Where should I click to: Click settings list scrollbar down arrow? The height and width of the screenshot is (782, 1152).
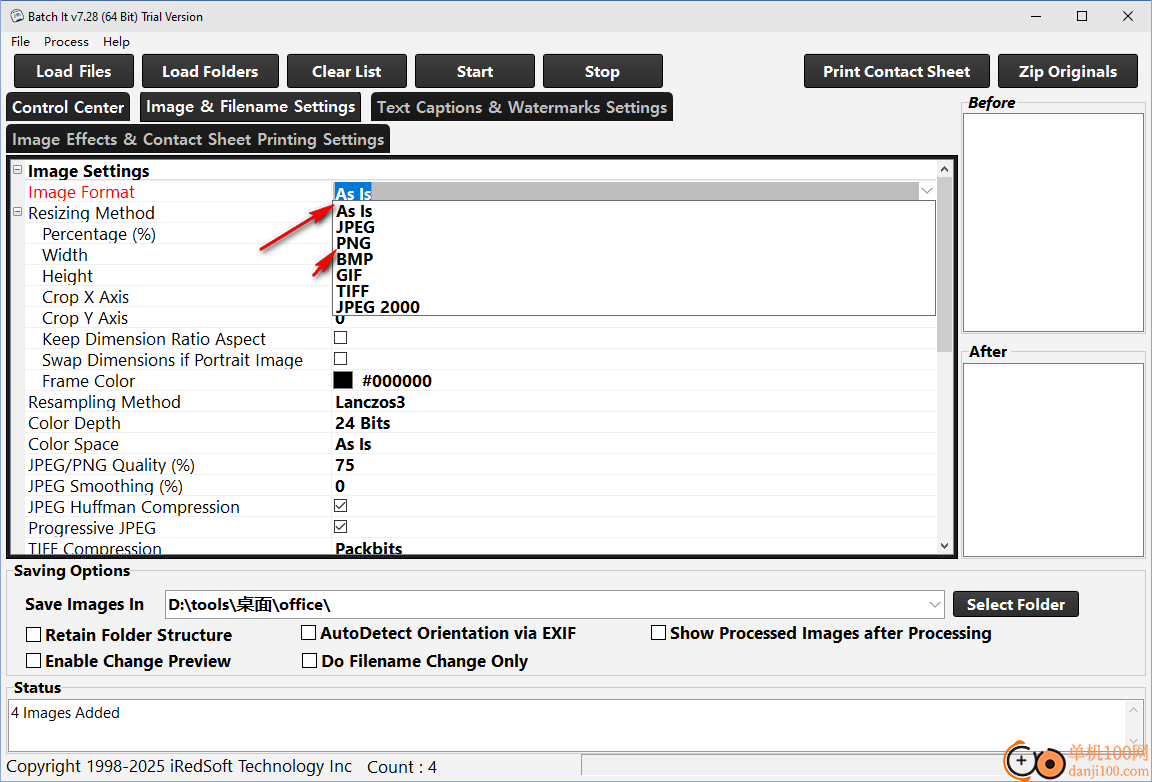(x=945, y=546)
